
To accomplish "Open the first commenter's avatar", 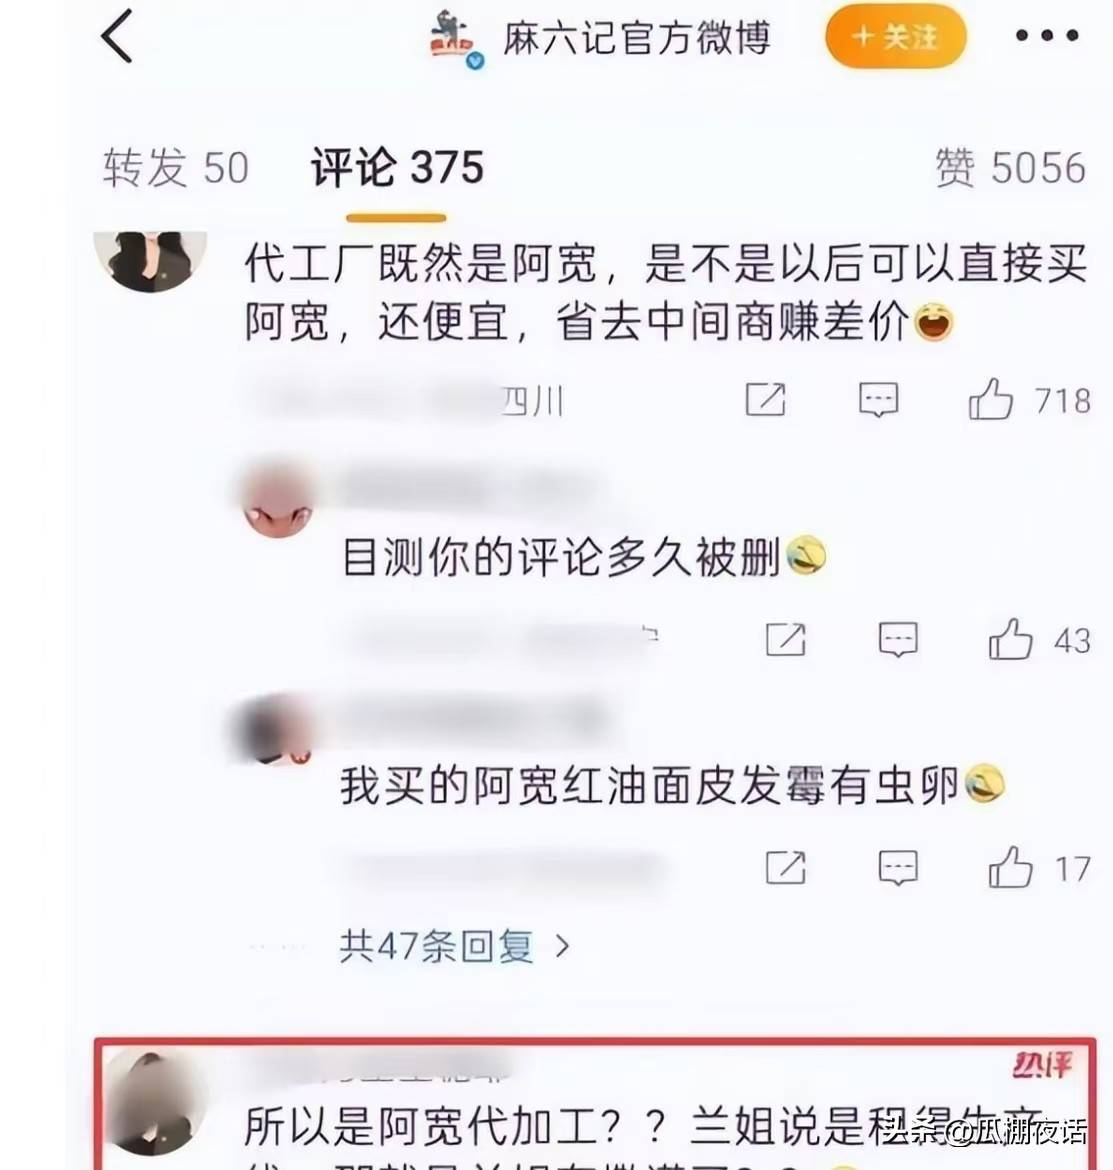I will (x=150, y=260).
